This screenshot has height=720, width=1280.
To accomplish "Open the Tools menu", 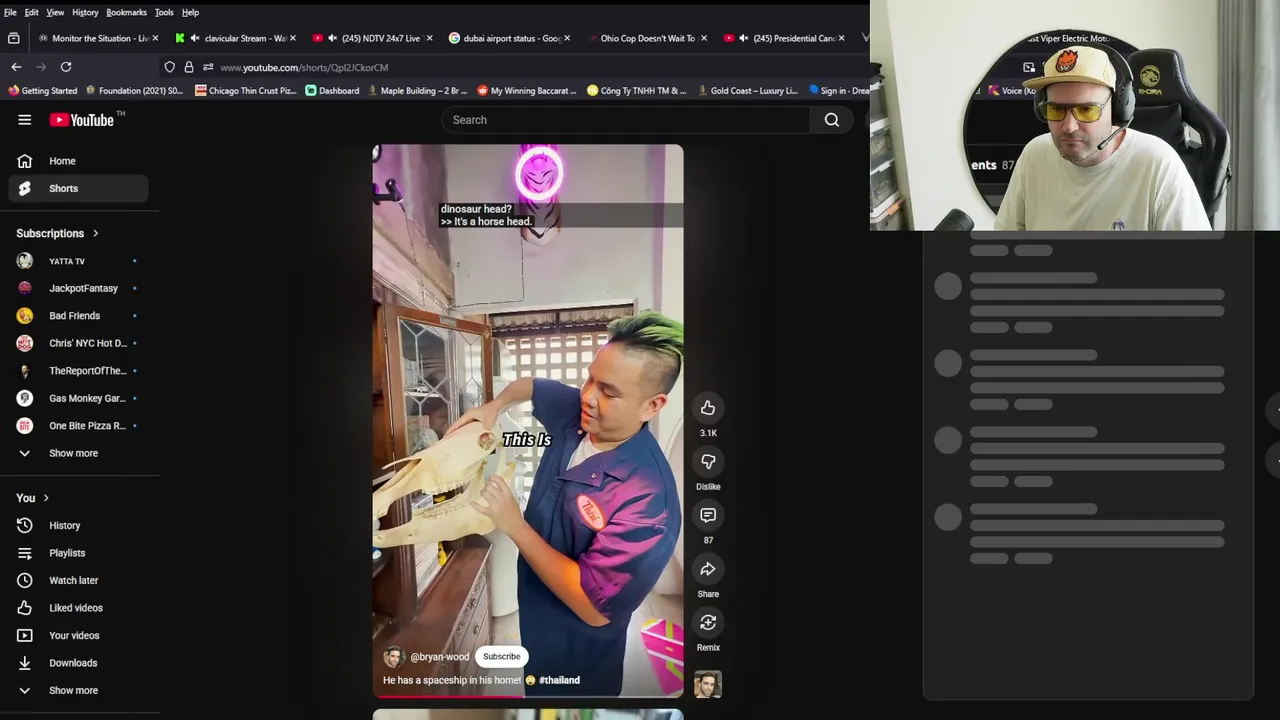I will coord(164,12).
